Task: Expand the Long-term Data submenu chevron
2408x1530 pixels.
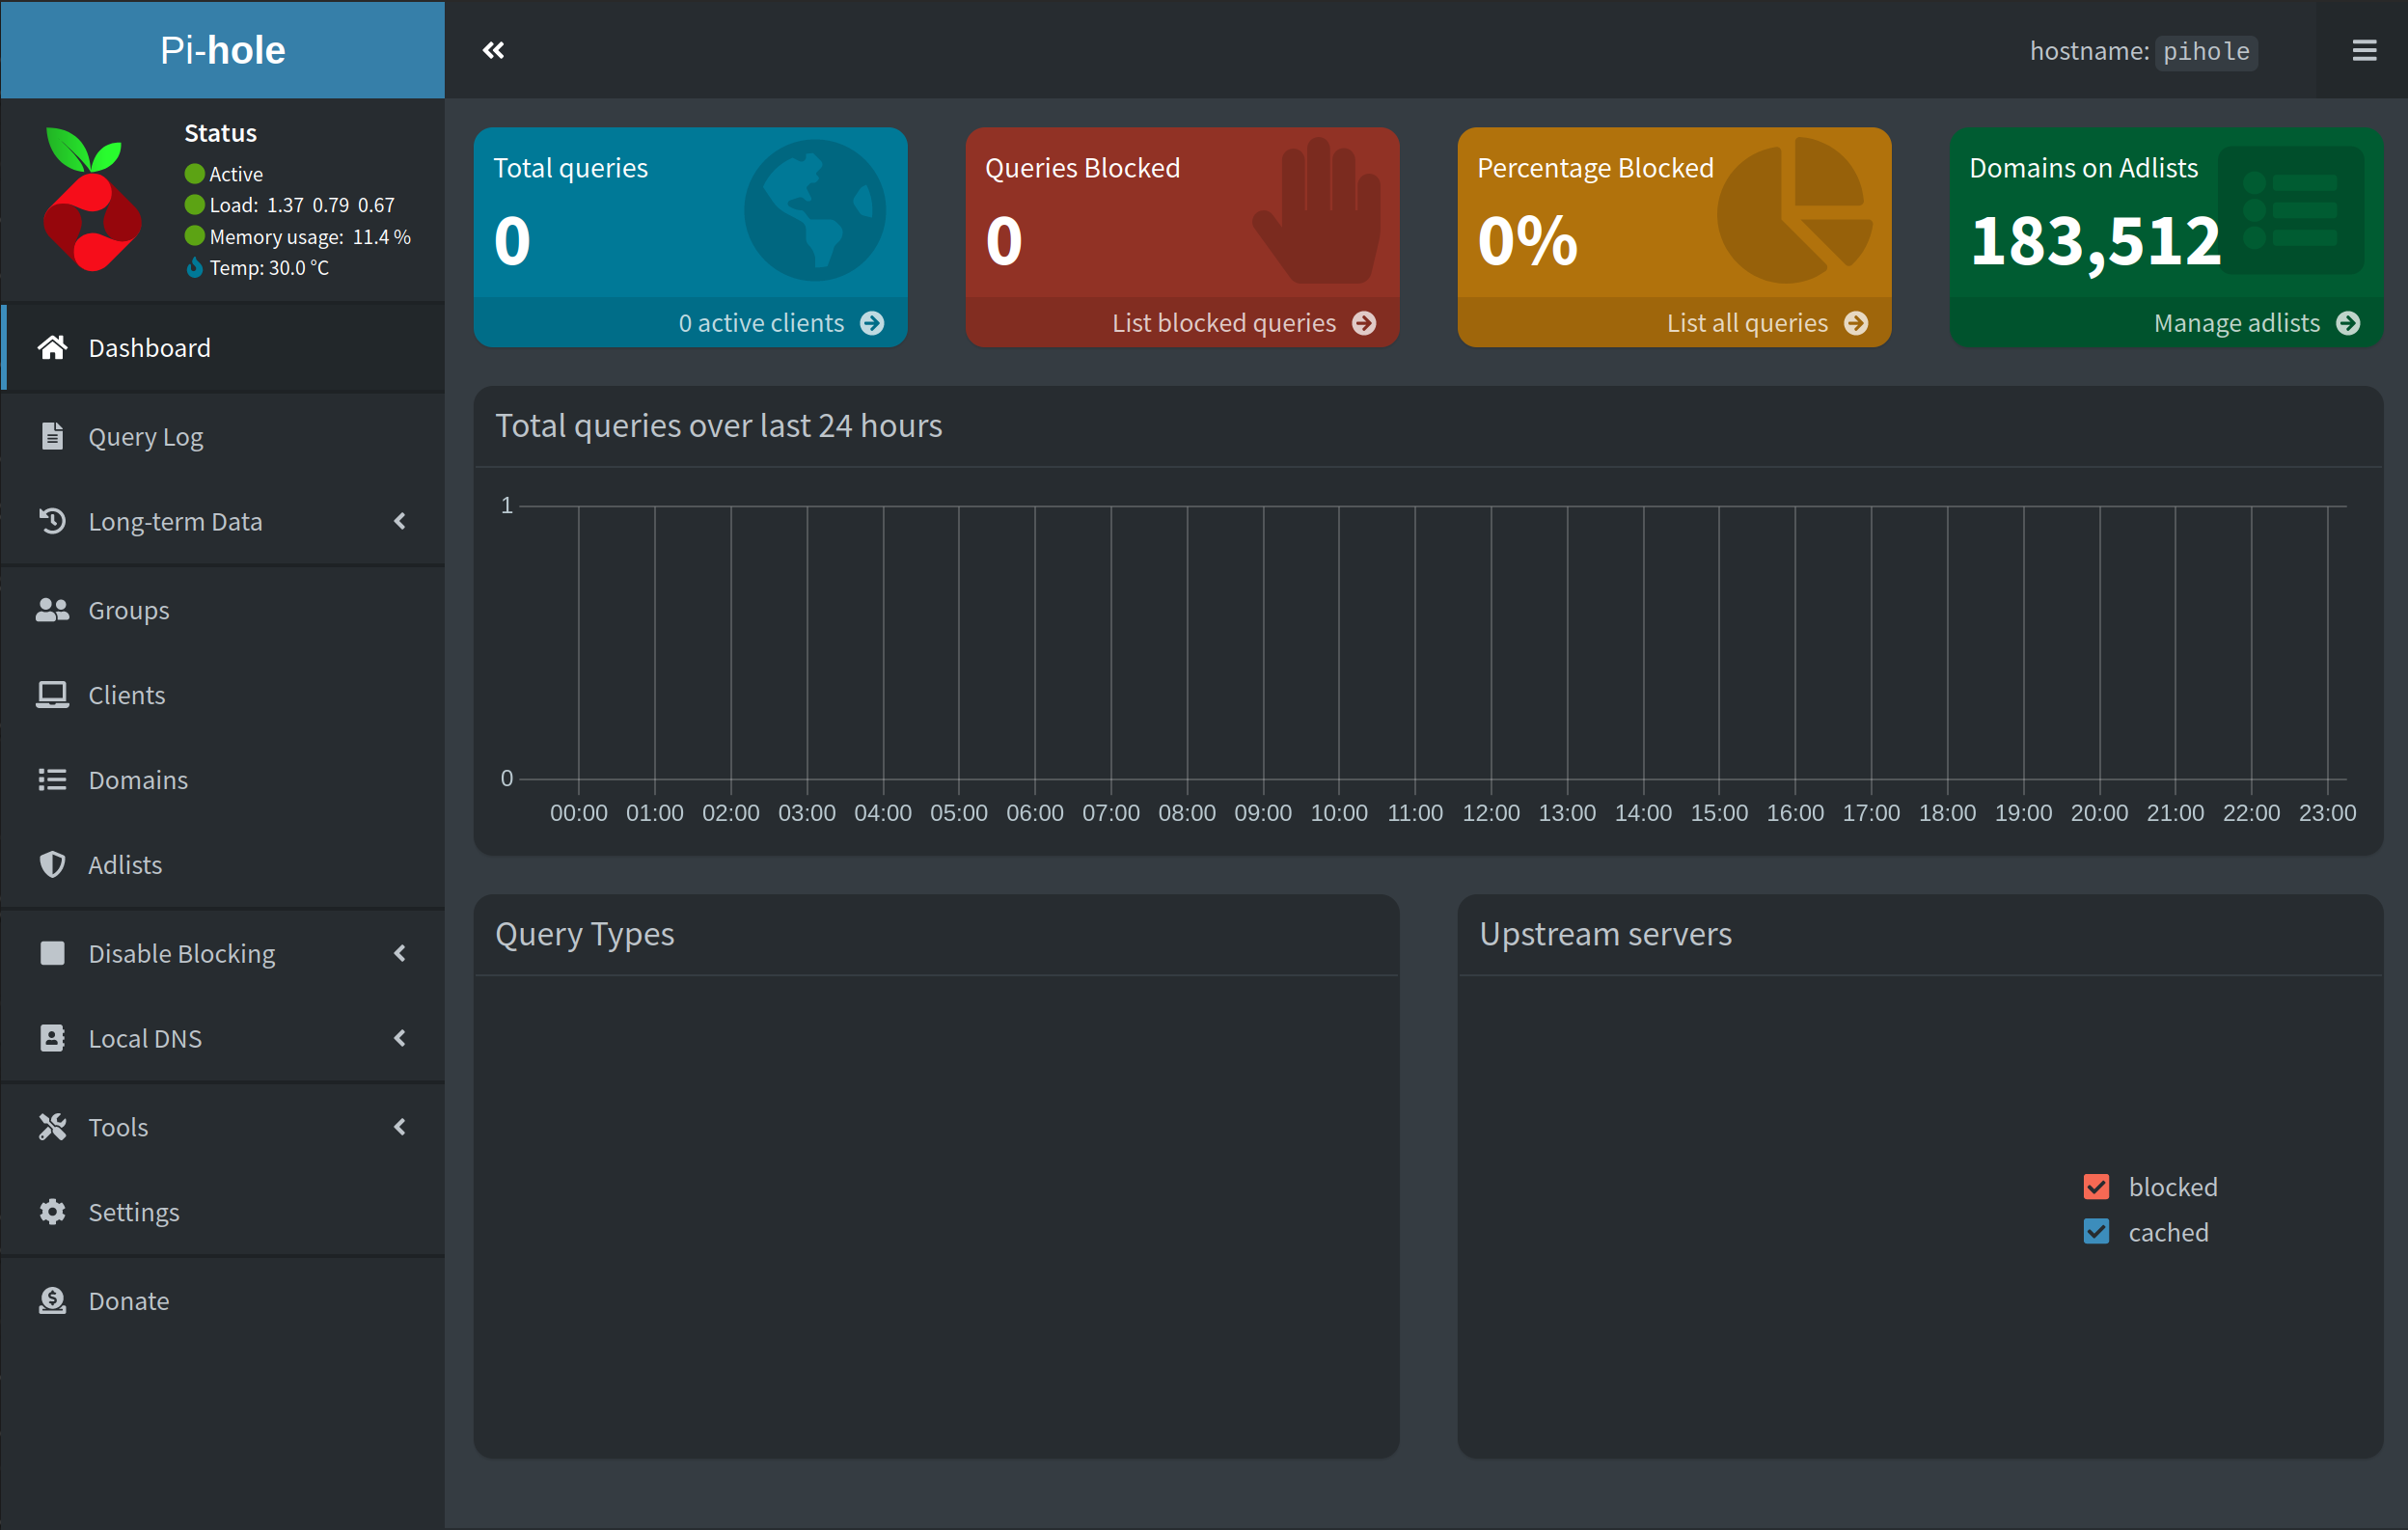Action: point(400,521)
